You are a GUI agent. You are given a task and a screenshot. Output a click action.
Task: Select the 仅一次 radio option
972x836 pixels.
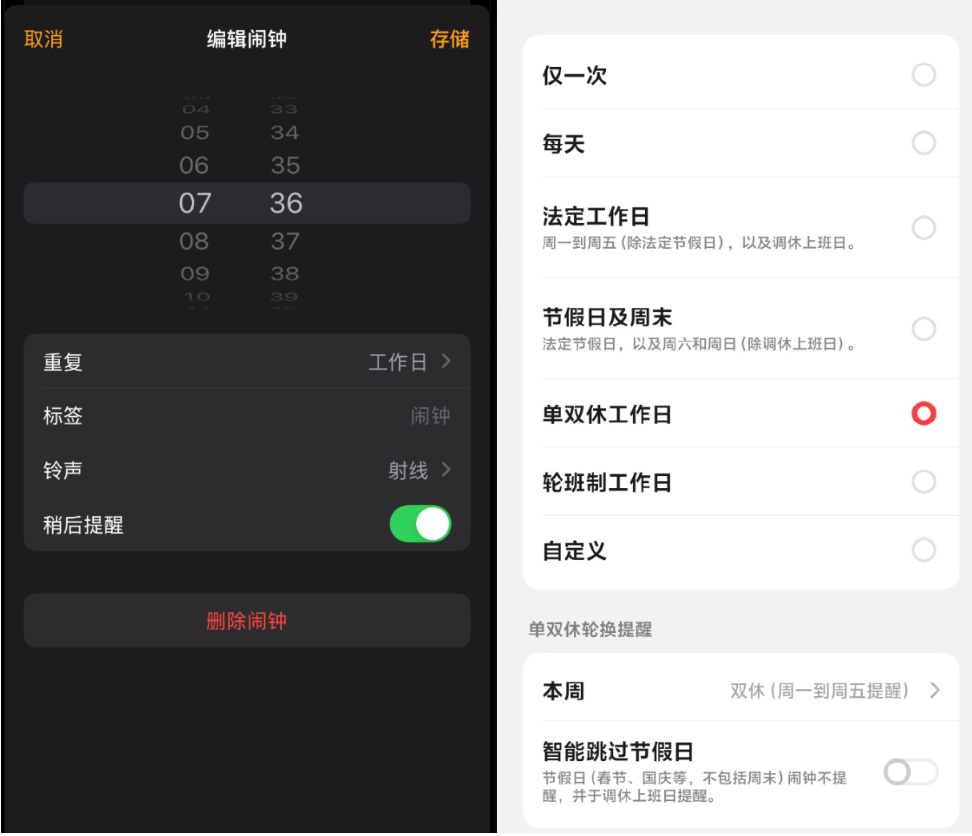924,75
